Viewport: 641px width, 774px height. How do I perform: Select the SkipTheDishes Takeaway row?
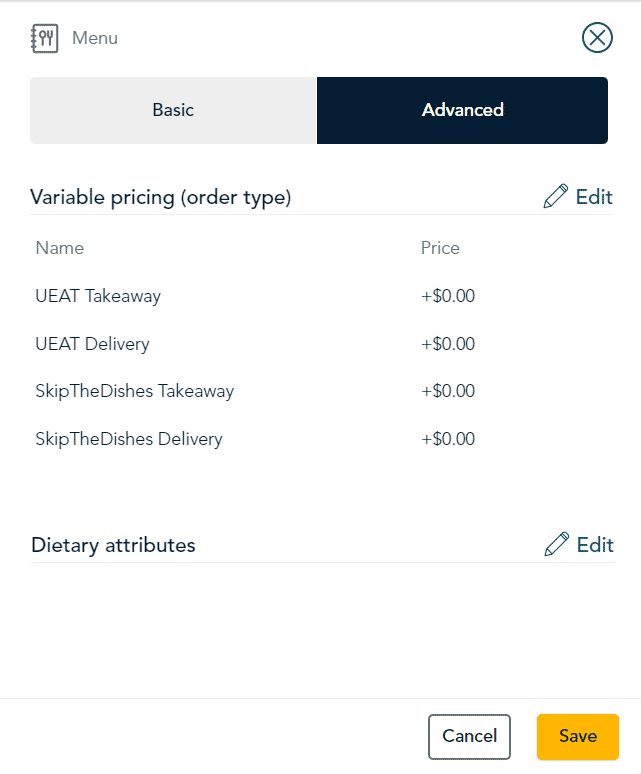(321, 391)
